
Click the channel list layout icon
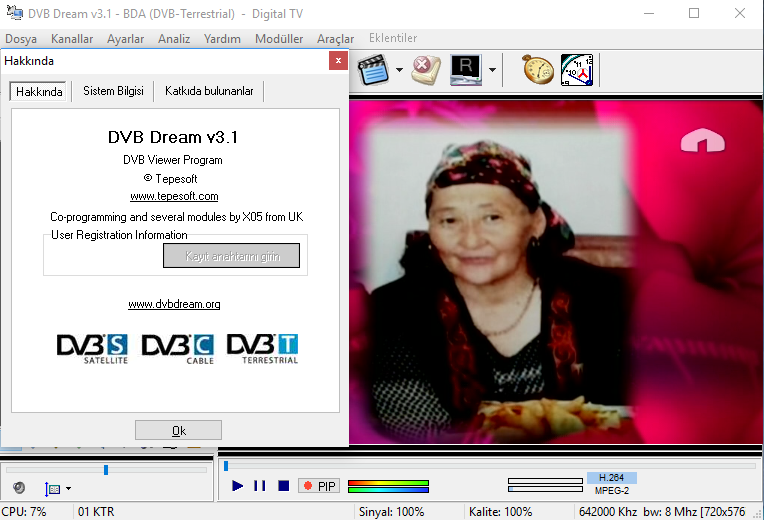[x=53, y=488]
